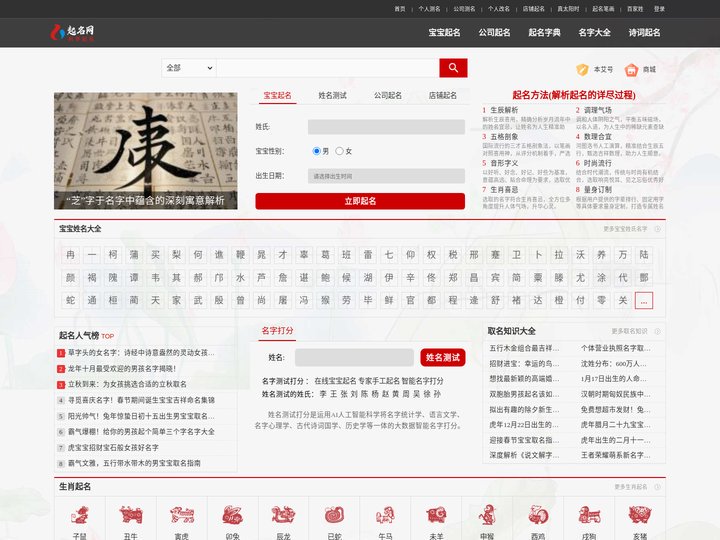Select surname tile 陆
Image resolution: width=720 pixels, height=540 pixels.
click(x=644, y=255)
